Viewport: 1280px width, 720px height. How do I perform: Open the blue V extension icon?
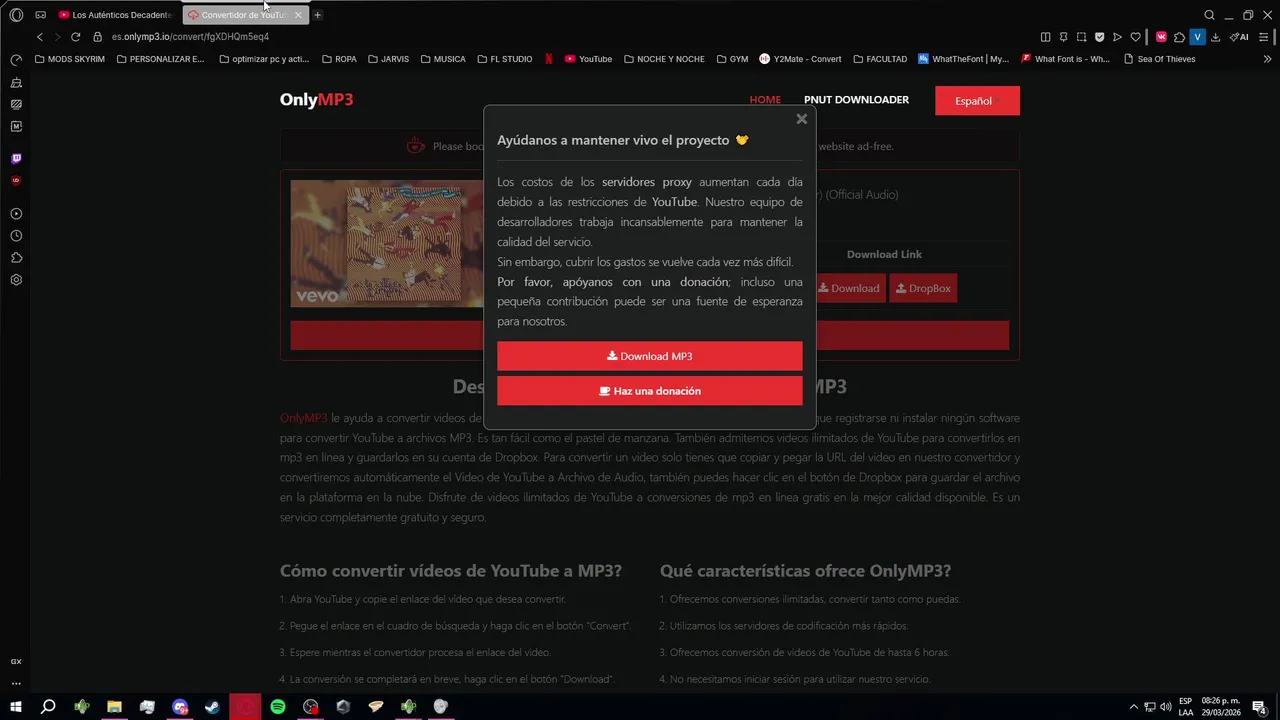[x=1197, y=37]
